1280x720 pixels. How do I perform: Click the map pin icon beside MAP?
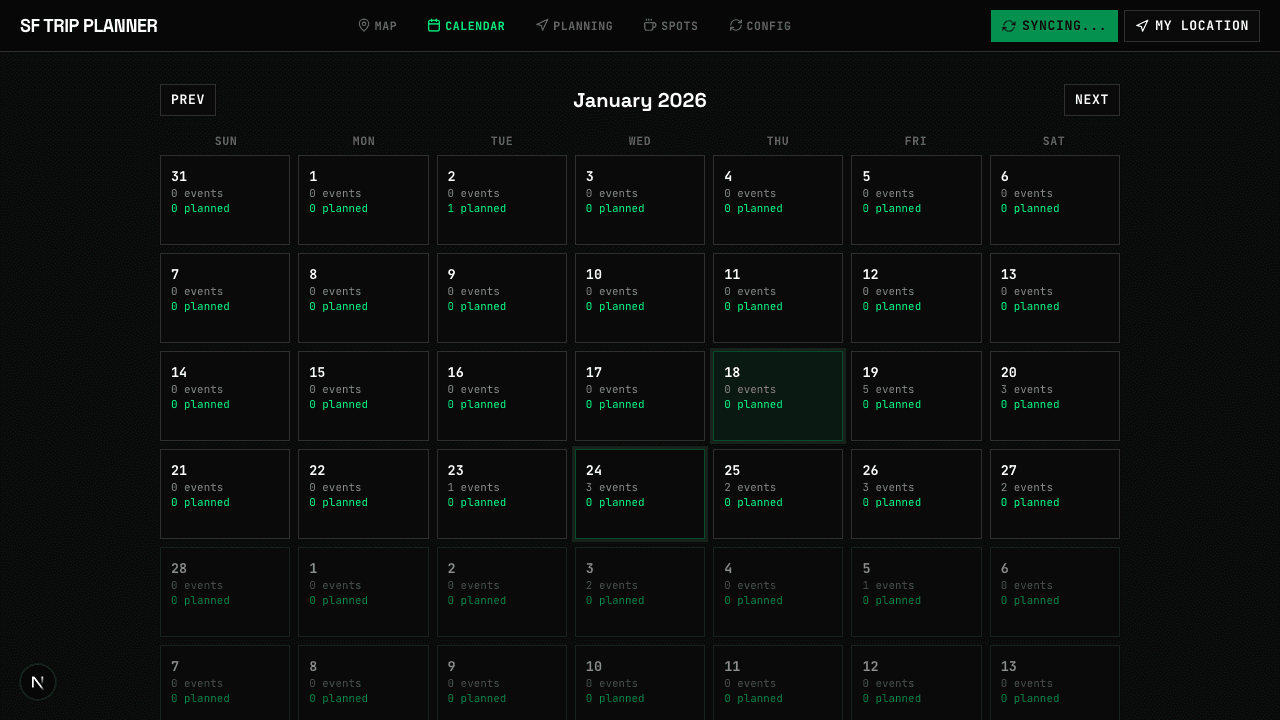point(363,25)
